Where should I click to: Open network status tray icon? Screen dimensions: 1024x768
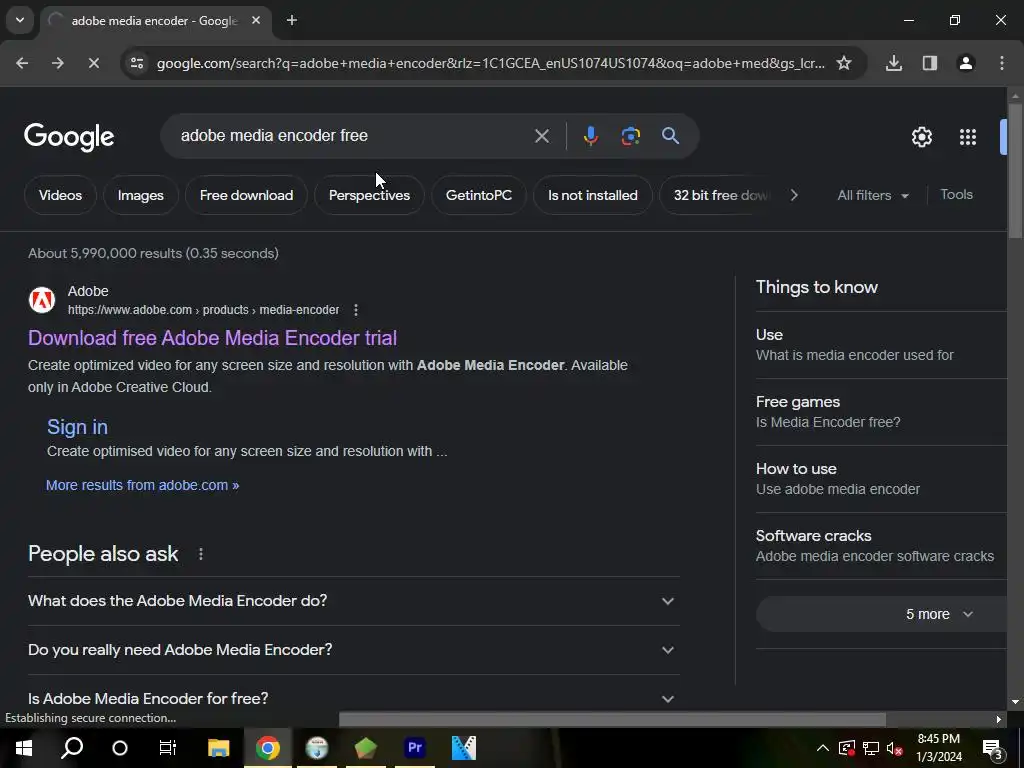[x=871, y=748]
